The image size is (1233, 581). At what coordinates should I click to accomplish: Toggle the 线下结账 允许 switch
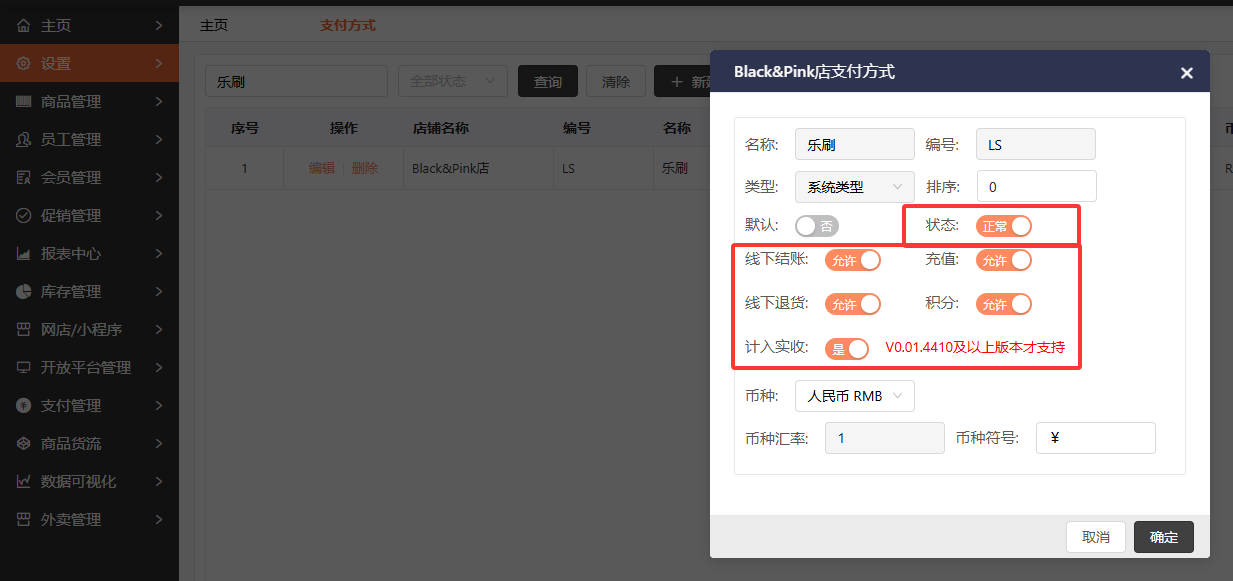[x=853, y=260]
